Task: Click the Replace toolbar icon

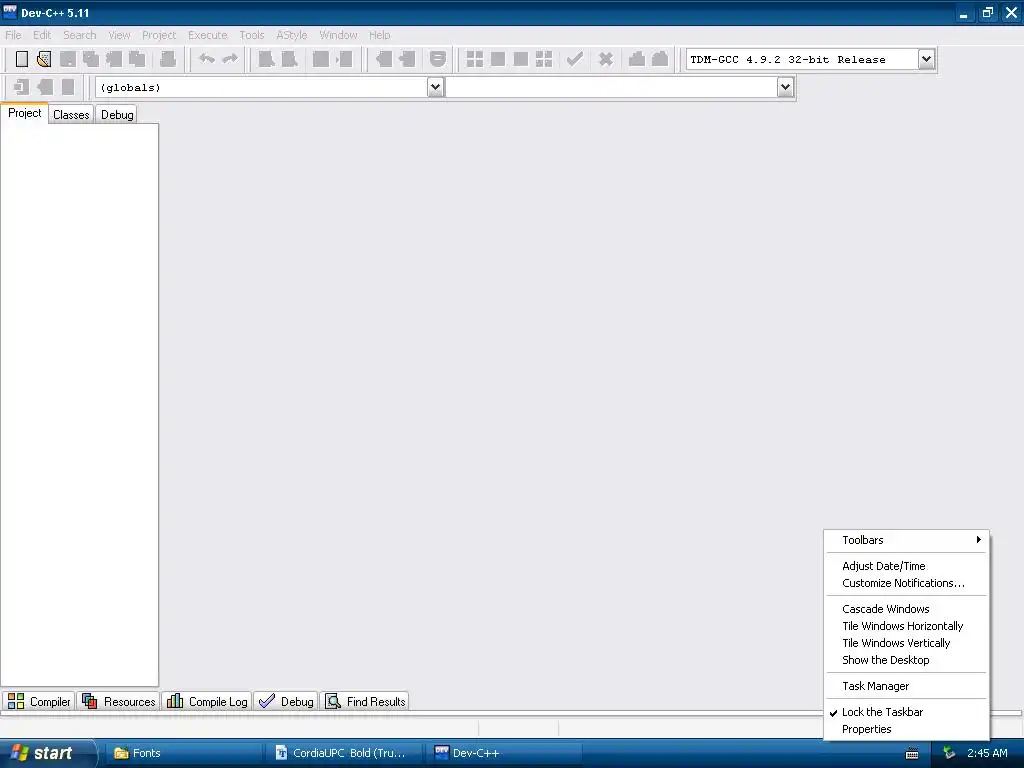Action: click(x=289, y=59)
